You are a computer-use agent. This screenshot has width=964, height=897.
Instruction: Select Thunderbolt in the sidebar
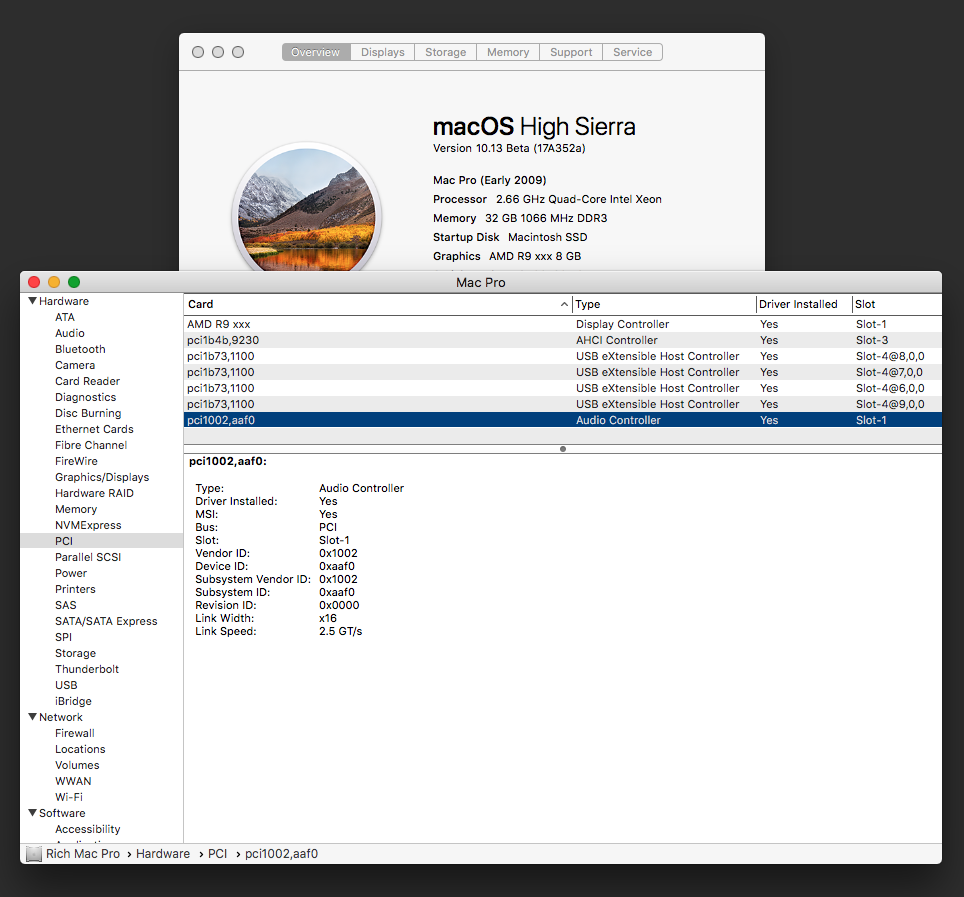coord(87,669)
